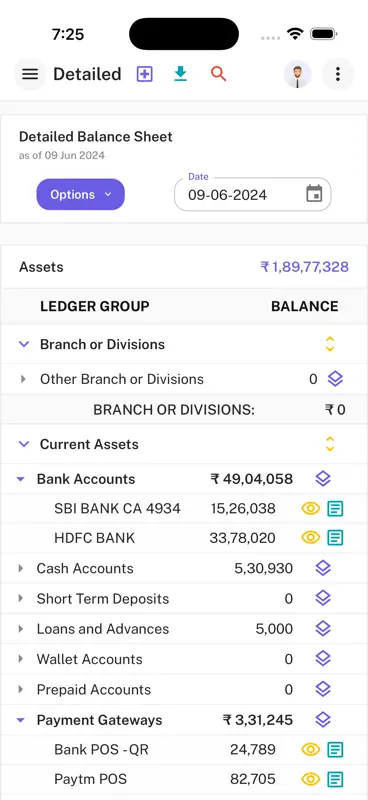Open the three-dot overflow menu
The image size is (368, 800).
(x=337, y=74)
